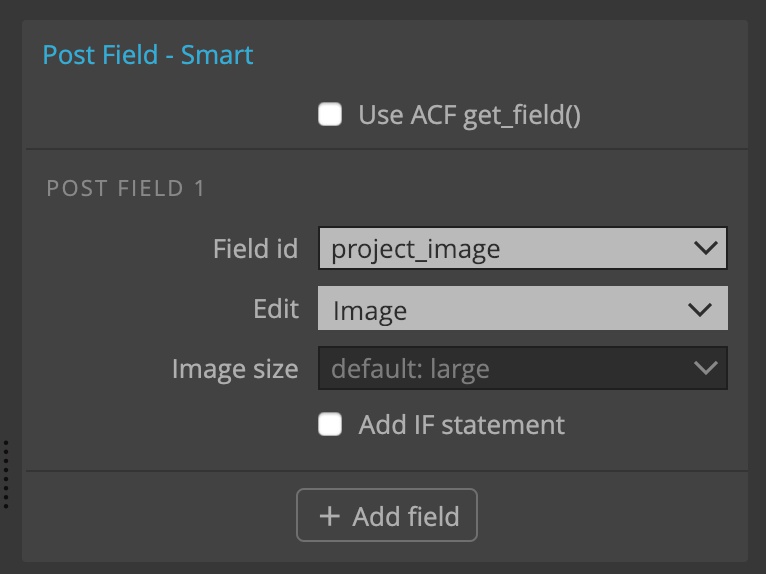Grab the dotted drag handle at panel edge
The width and height of the screenshot is (766, 574).
click(6, 475)
